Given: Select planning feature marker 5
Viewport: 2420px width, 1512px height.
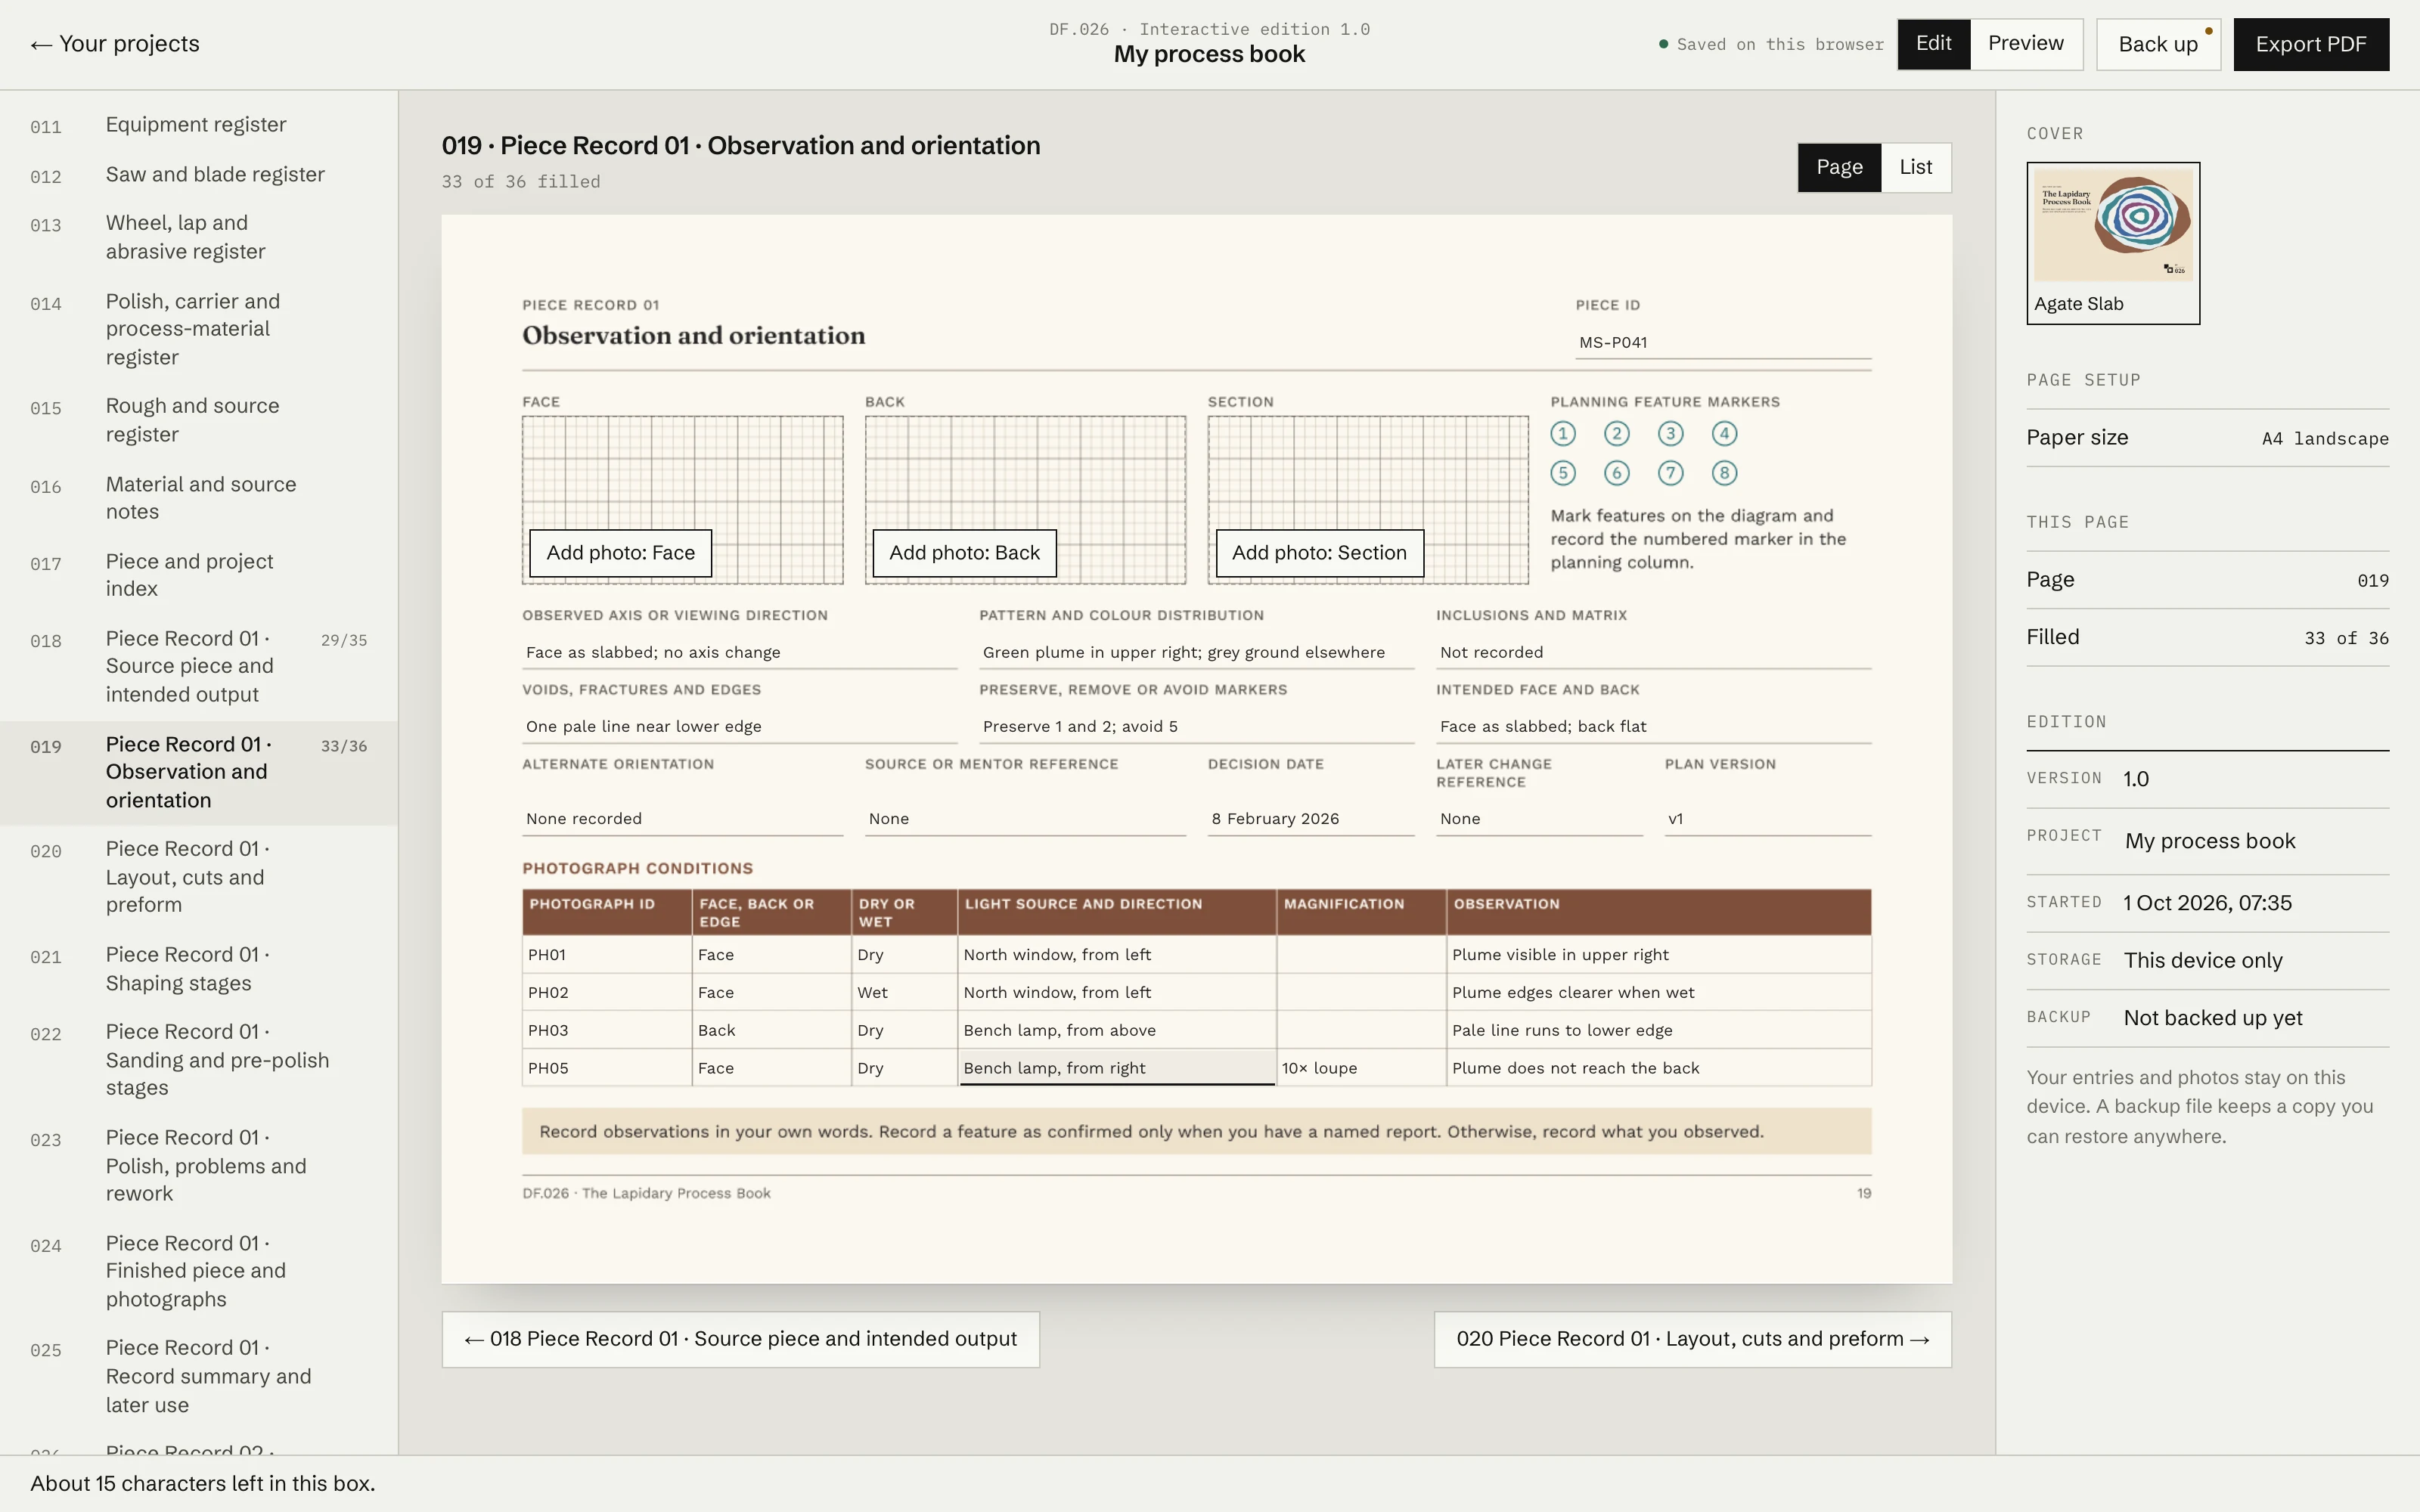Looking at the screenshot, I should pyautogui.click(x=1563, y=473).
